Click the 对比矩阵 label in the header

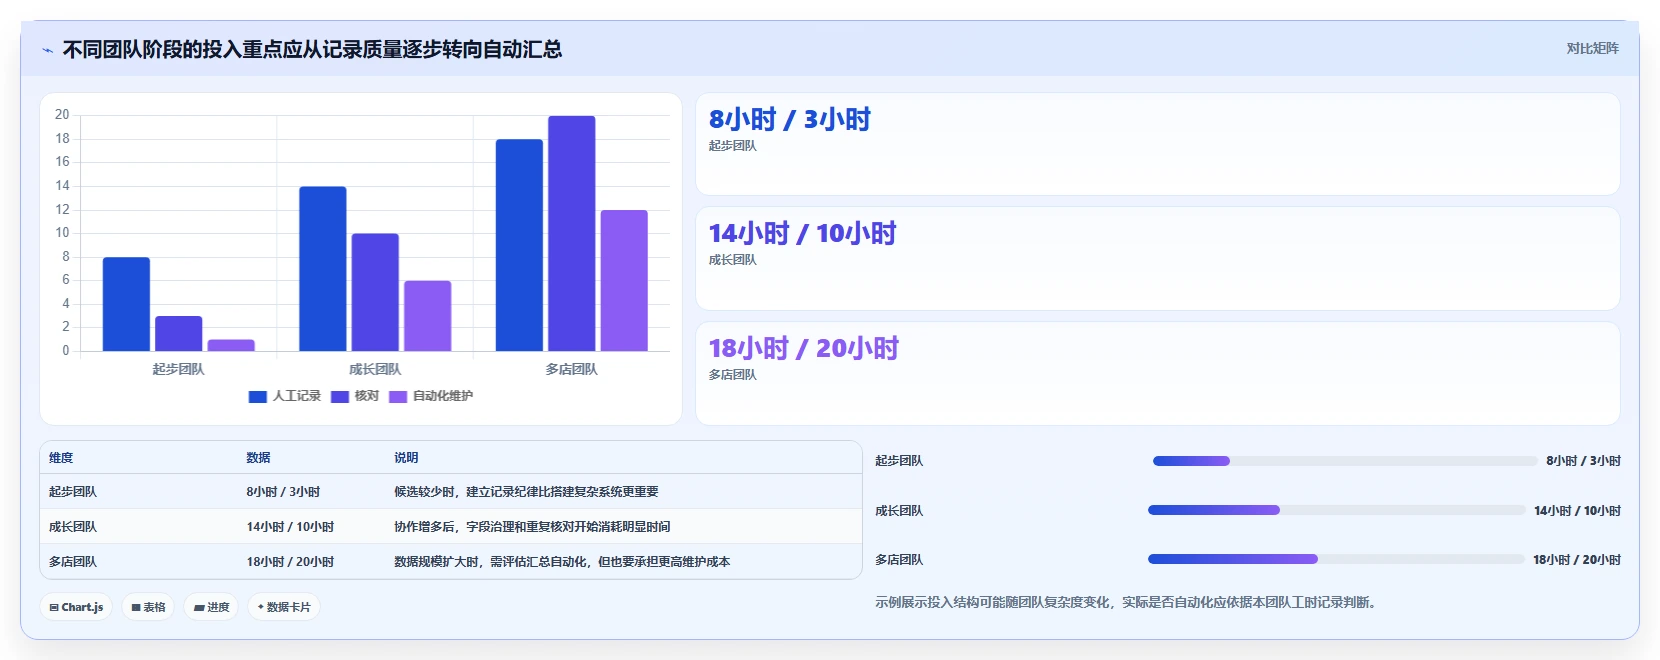1592,48
